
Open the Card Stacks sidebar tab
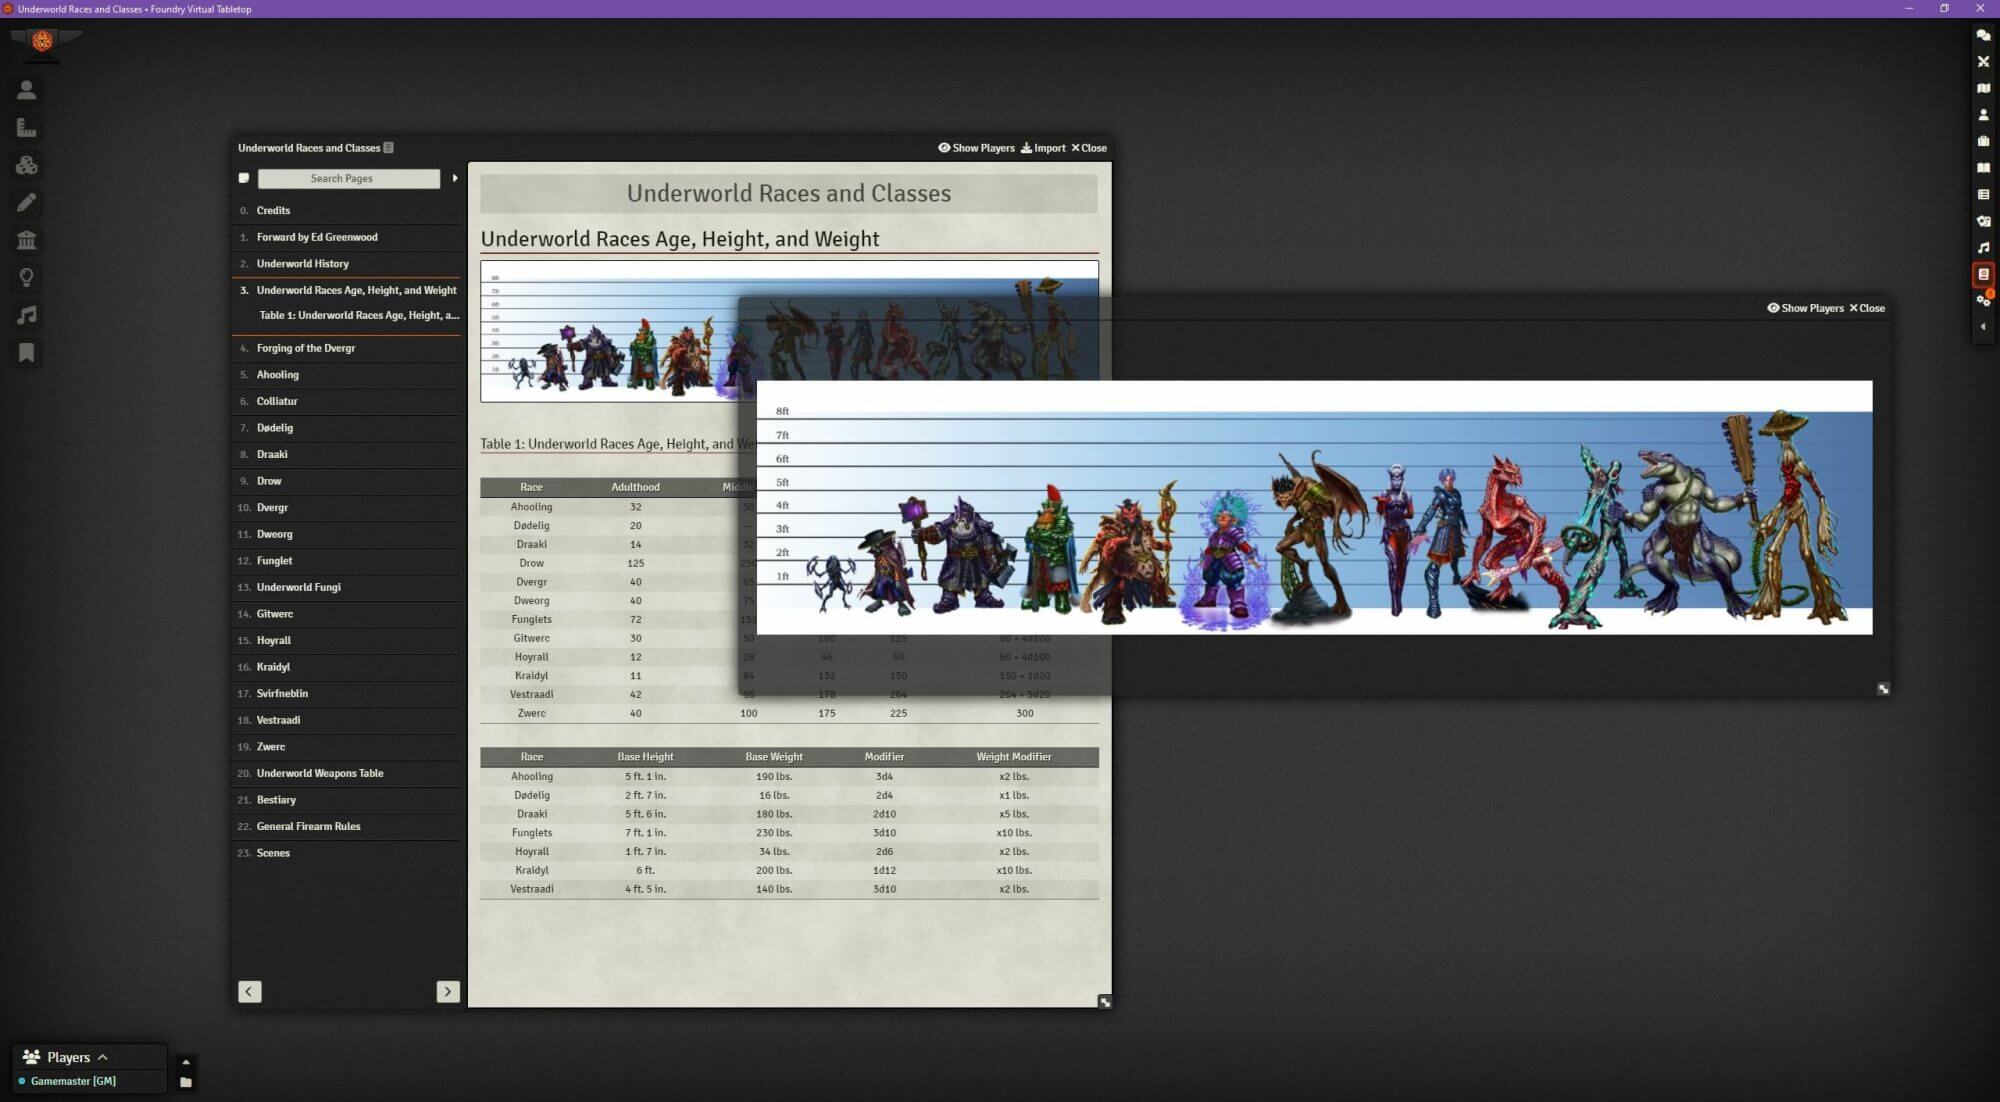click(1983, 221)
